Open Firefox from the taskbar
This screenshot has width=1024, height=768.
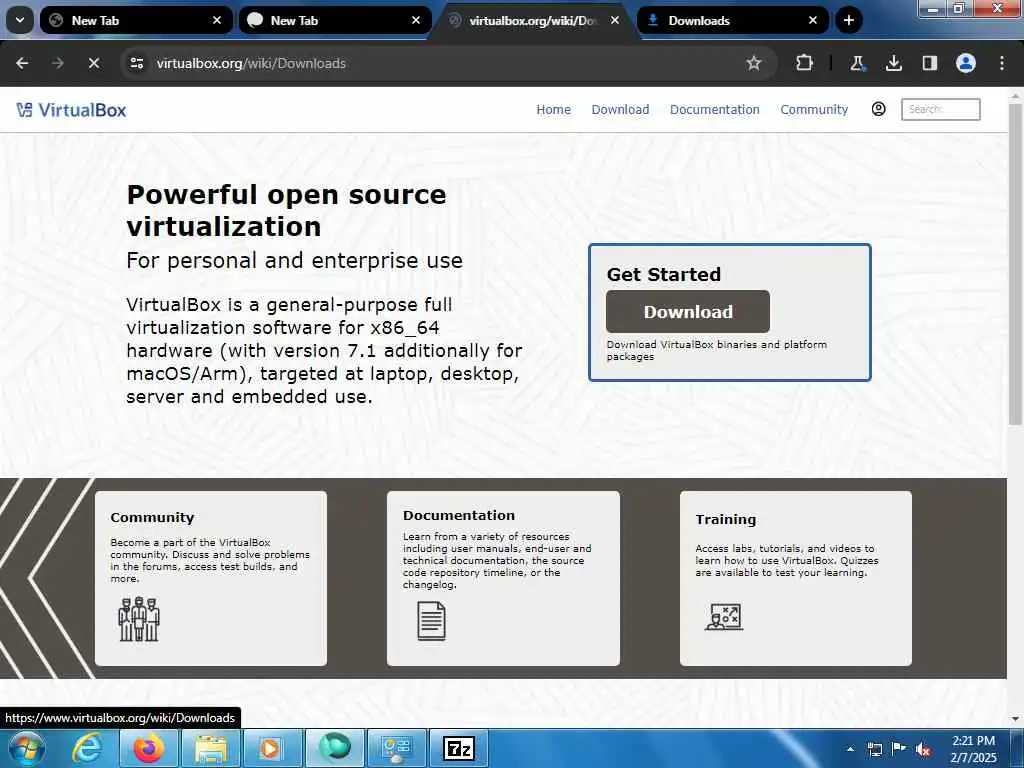tap(149, 748)
